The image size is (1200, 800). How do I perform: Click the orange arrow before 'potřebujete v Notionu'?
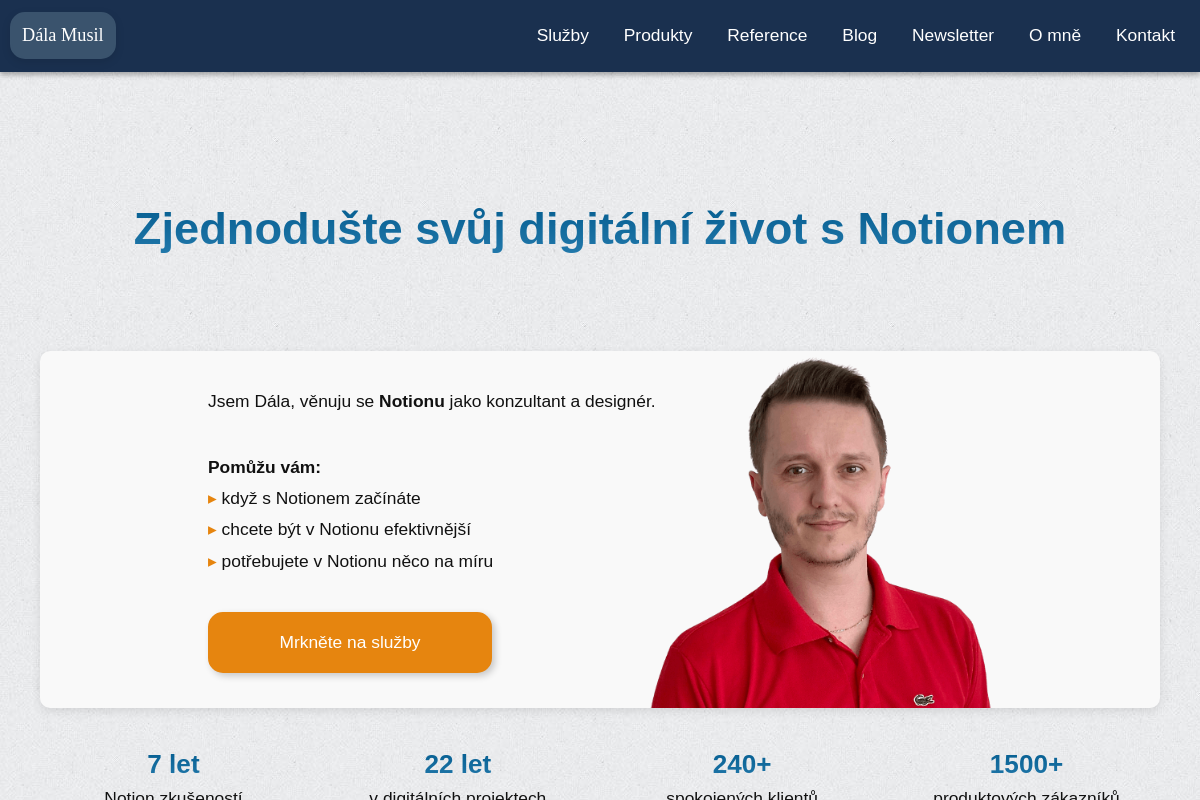tap(212, 562)
